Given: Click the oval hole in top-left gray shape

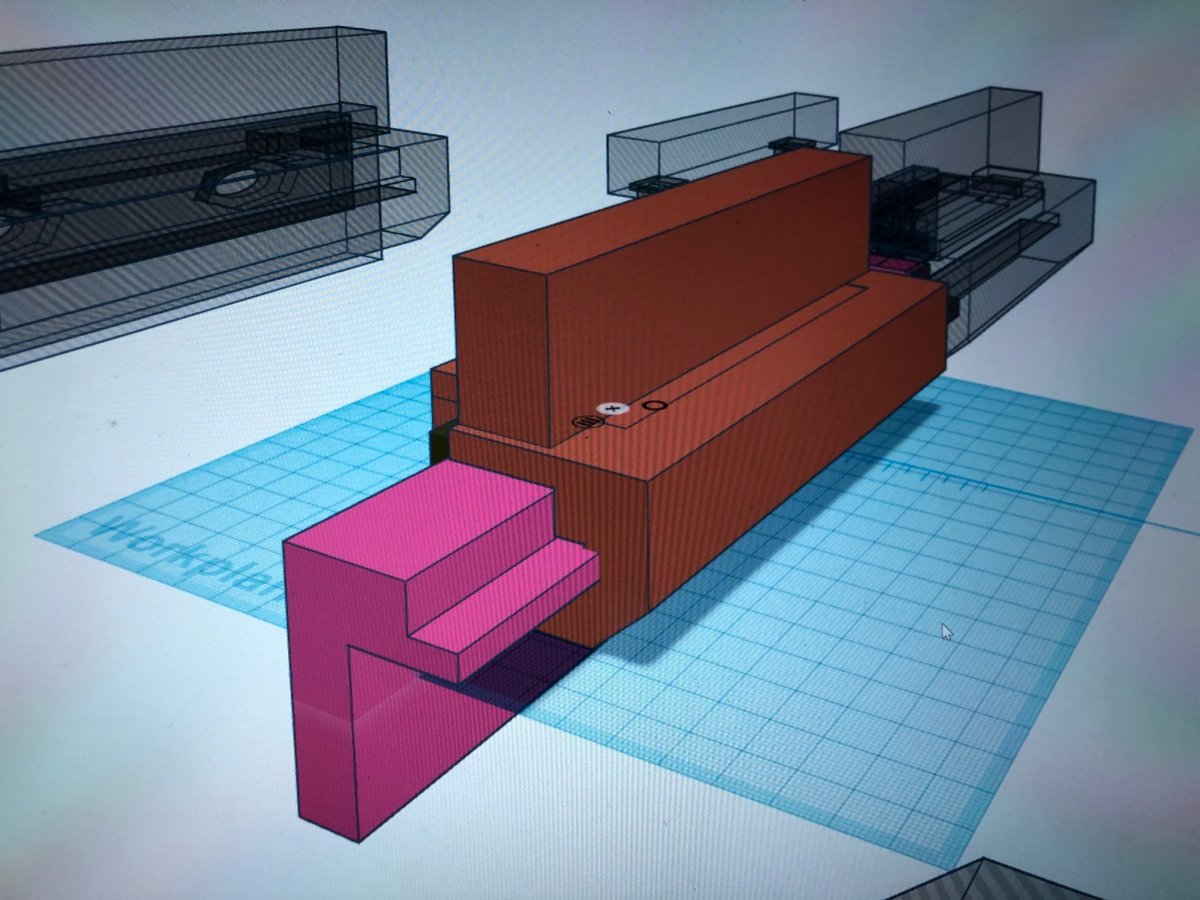Looking at the screenshot, I should 238,184.
